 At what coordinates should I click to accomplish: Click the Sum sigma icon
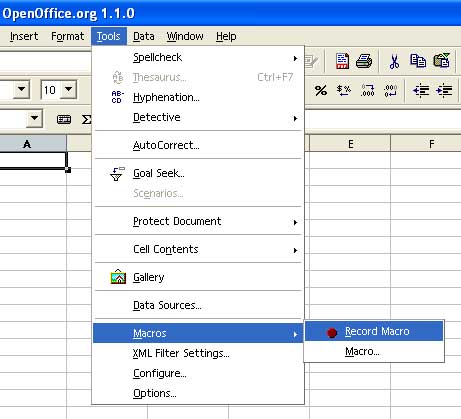coord(86,119)
